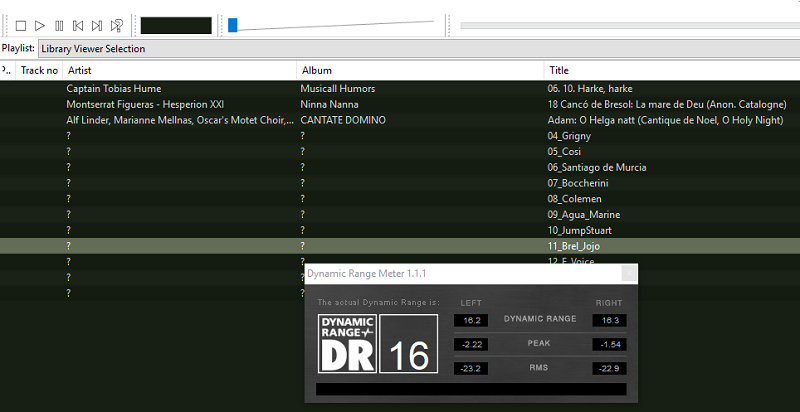Sort by the Artist column header

pyautogui.click(x=180, y=70)
